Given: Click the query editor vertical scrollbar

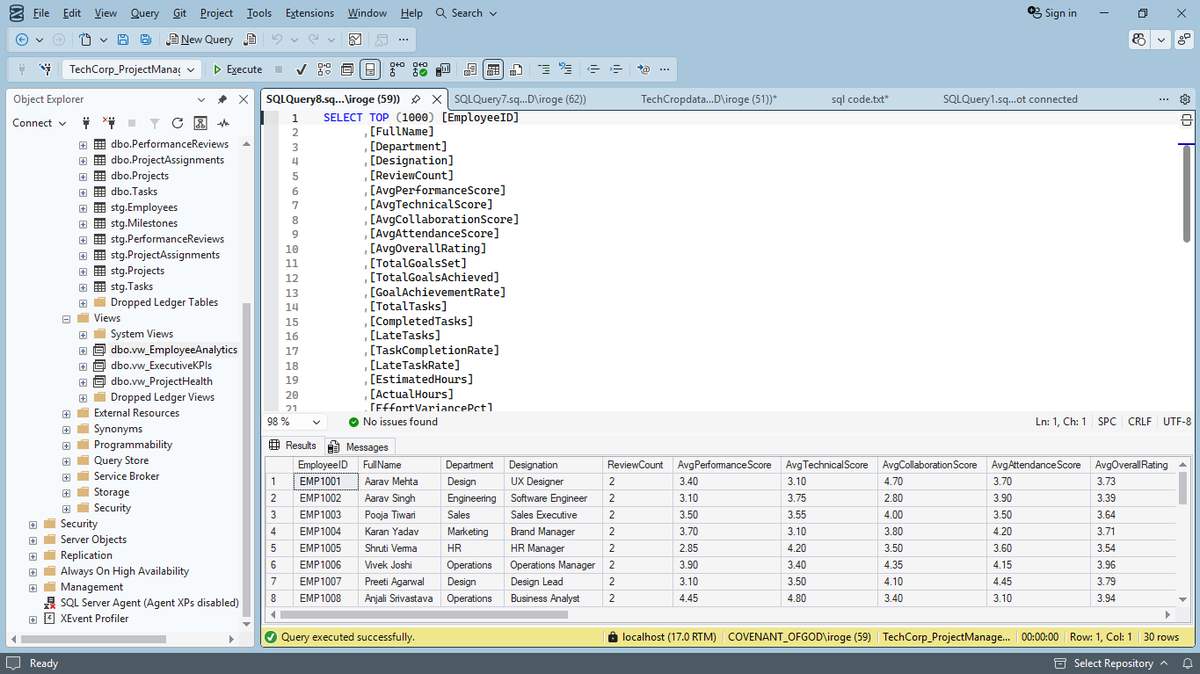Looking at the screenshot, I should [x=1186, y=195].
